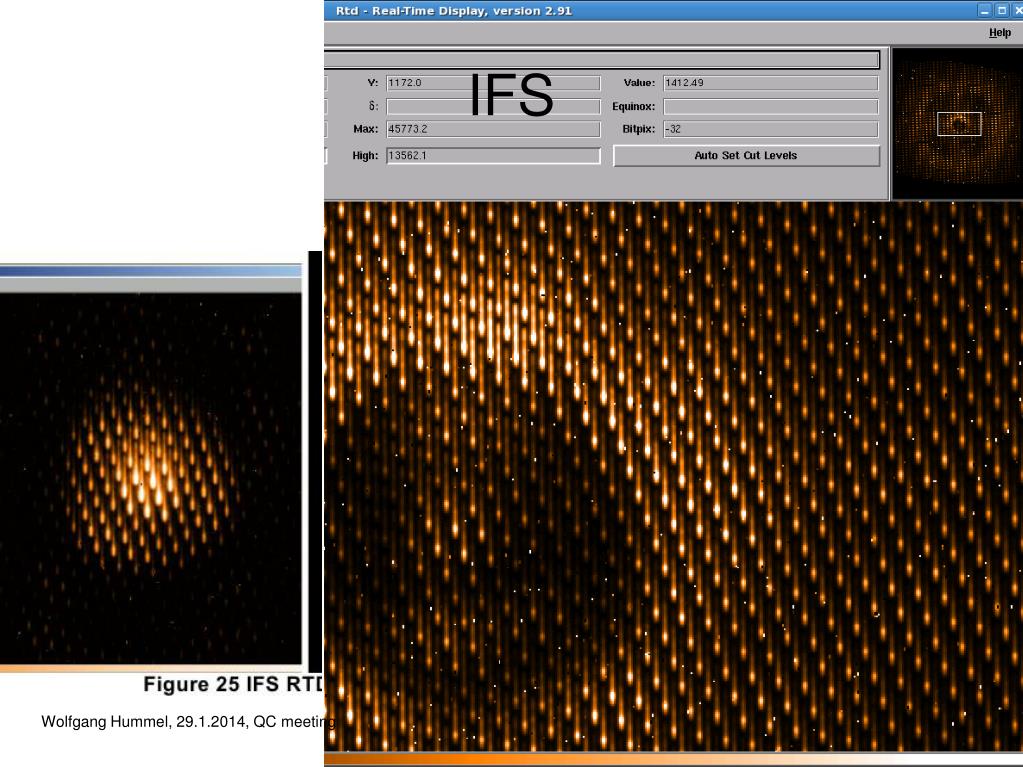Screen dimensions: 1023x767
Task: Focus the High cut level input
Action: tap(492, 156)
